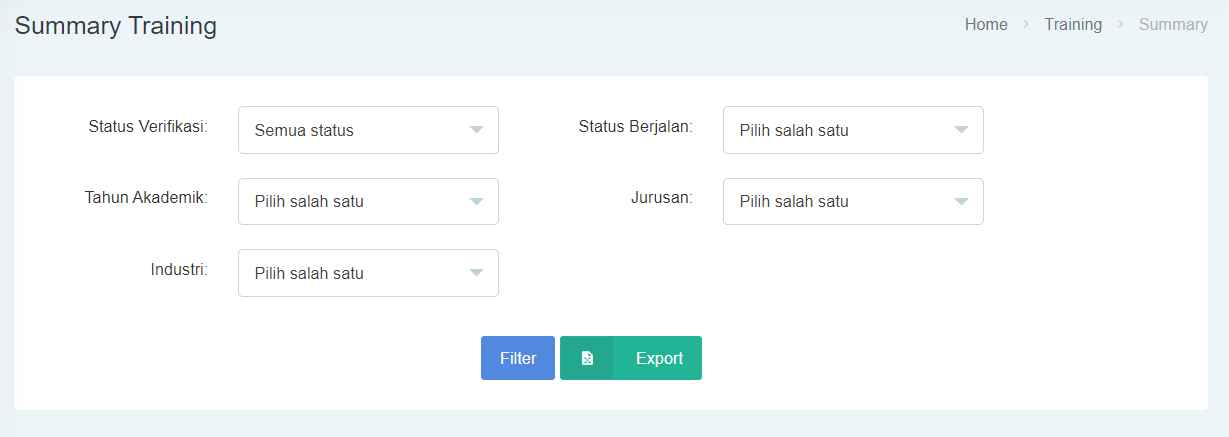Click the Status Verifikasi field label
The height and width of the screenshot is (437, 1229).
148,127
